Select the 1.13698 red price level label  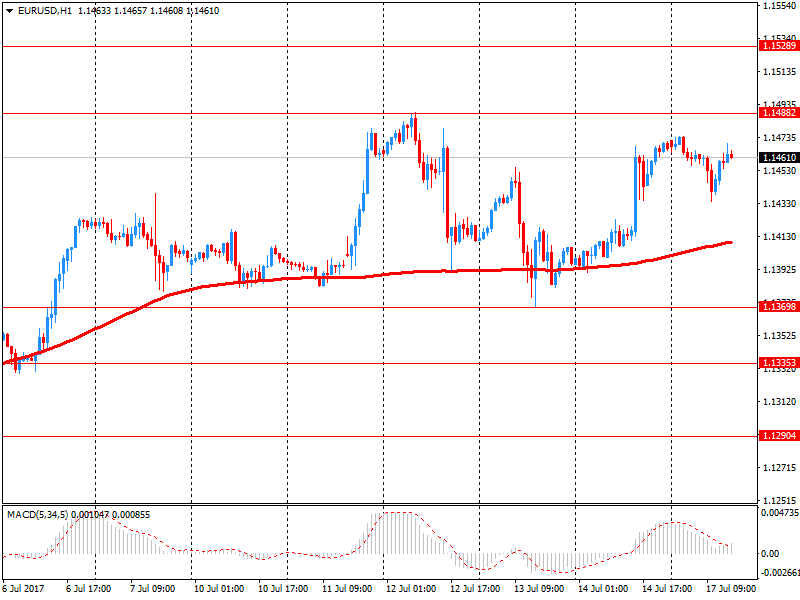(779, 307)
